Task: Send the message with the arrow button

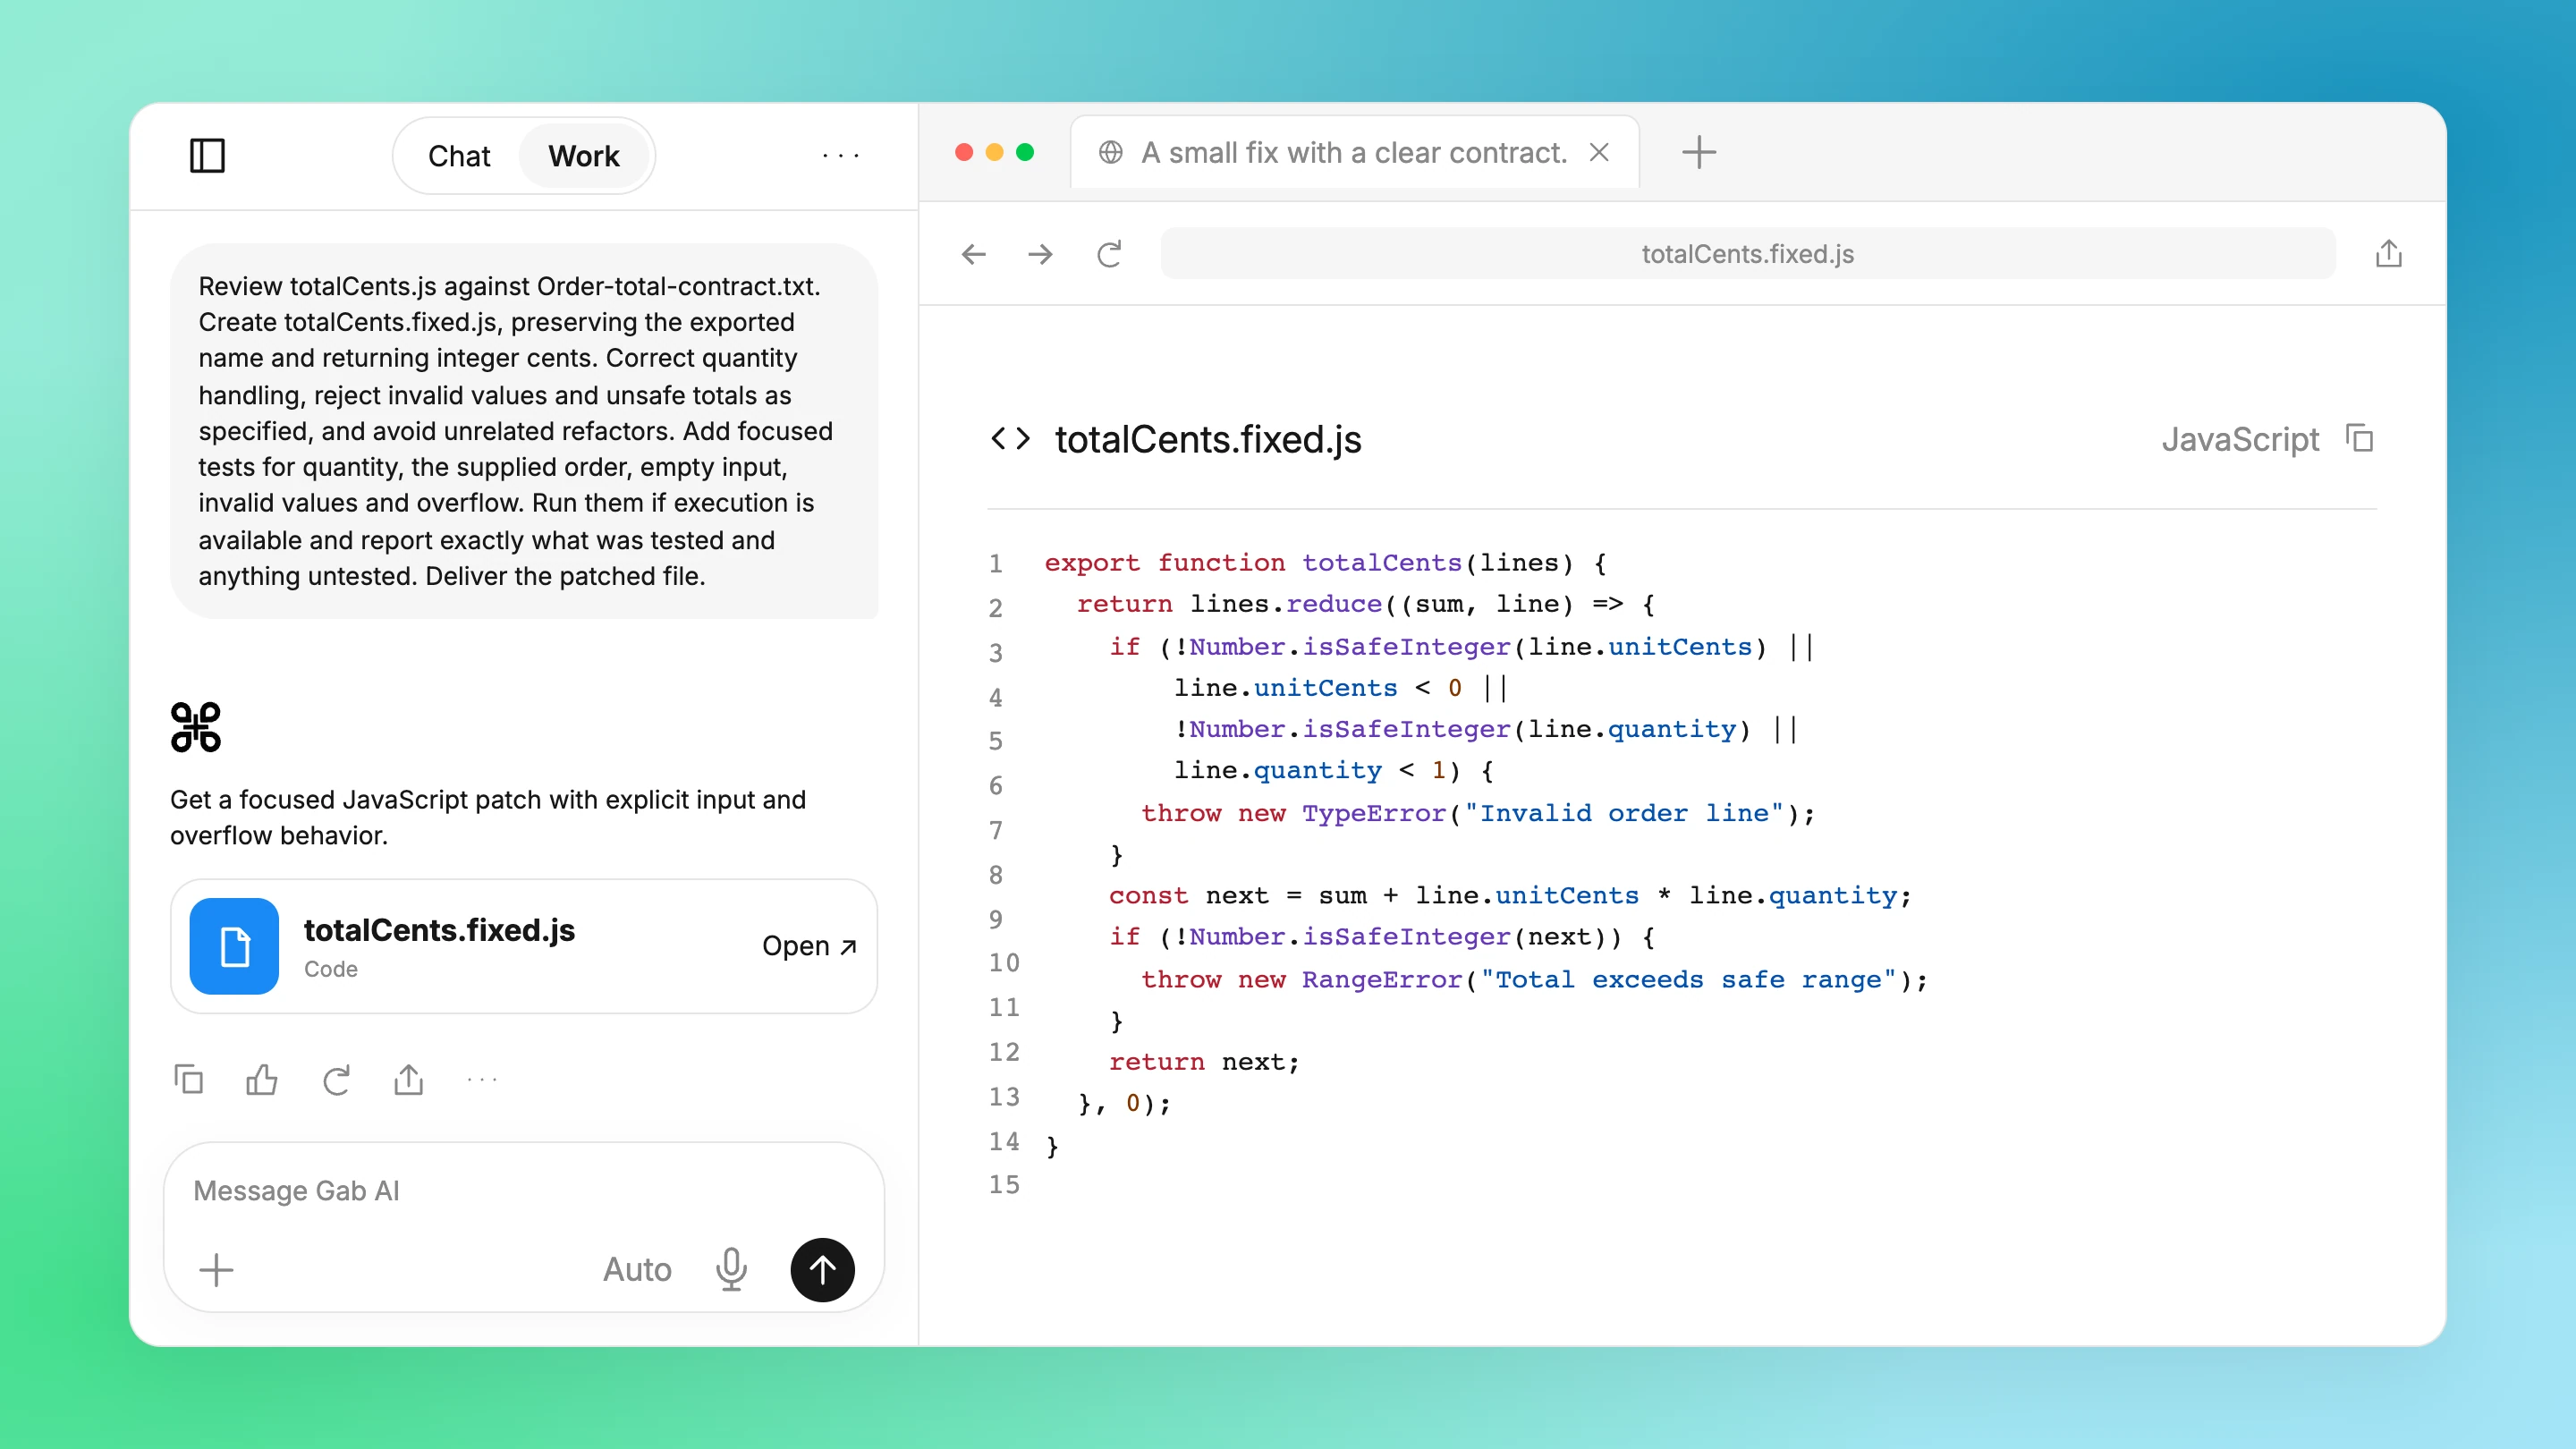Action: coord(822,1270)
